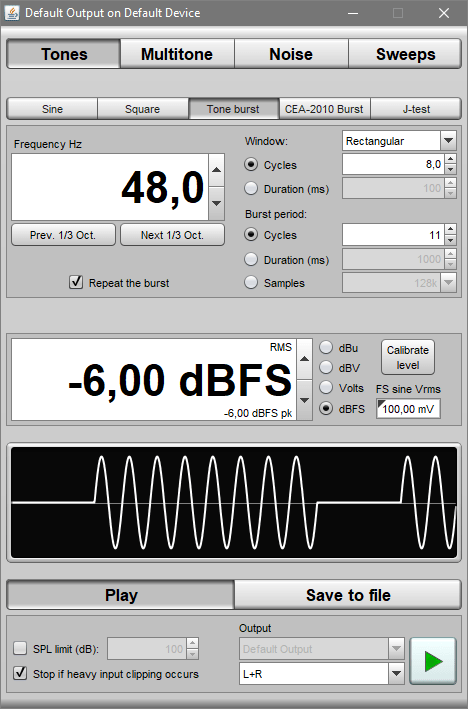Screen dimensions: 468x709
Task: Select the J-test tab
Action: pos(416,109)
